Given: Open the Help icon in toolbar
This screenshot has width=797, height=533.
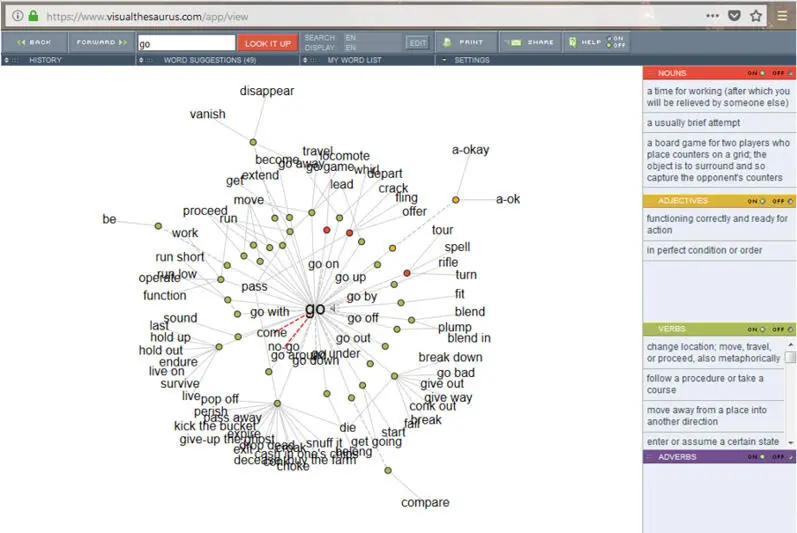Looking at the screenshot, I should click(584, 43).
